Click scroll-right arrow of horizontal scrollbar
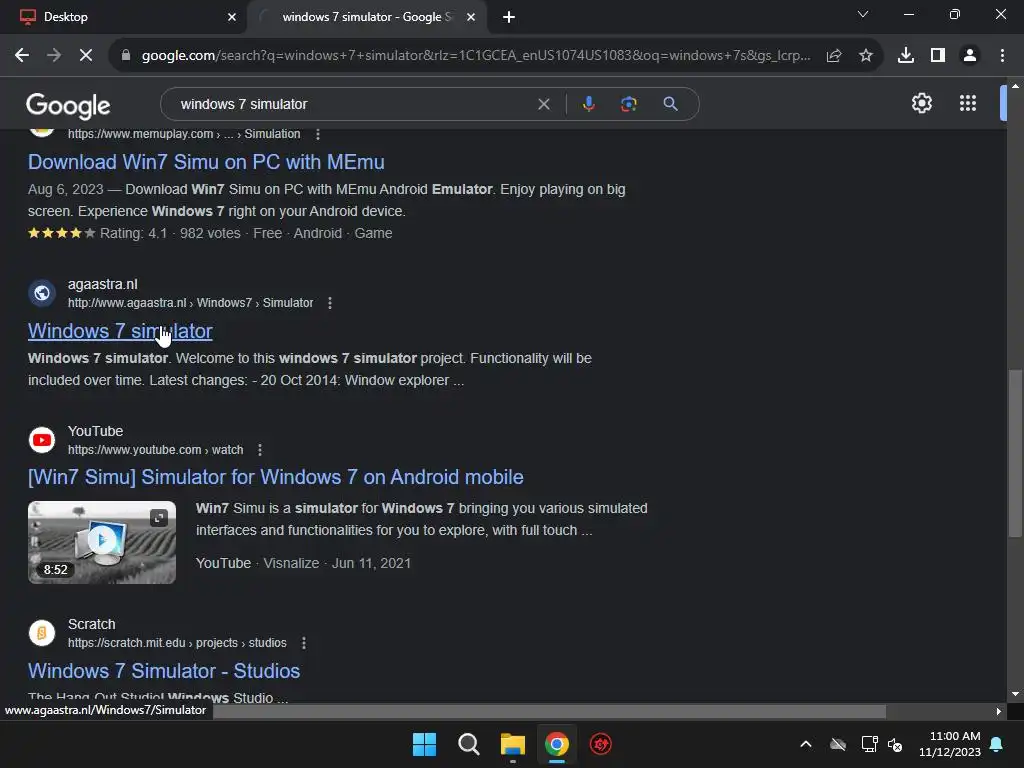 [999, 711]
